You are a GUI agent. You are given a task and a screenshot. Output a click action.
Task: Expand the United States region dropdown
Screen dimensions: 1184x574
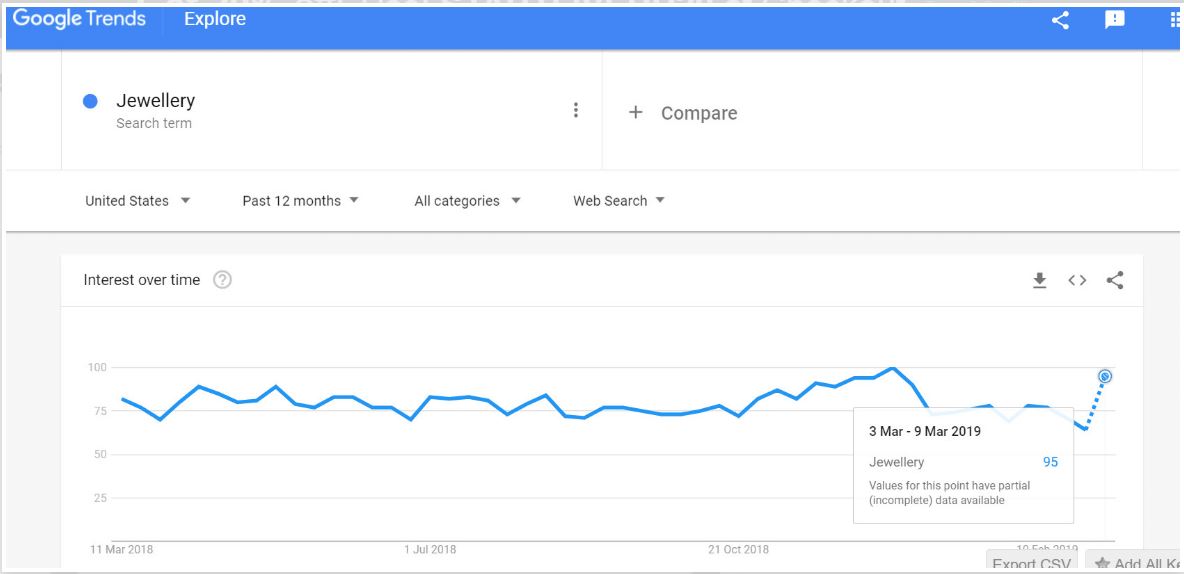tap(138, 201)
